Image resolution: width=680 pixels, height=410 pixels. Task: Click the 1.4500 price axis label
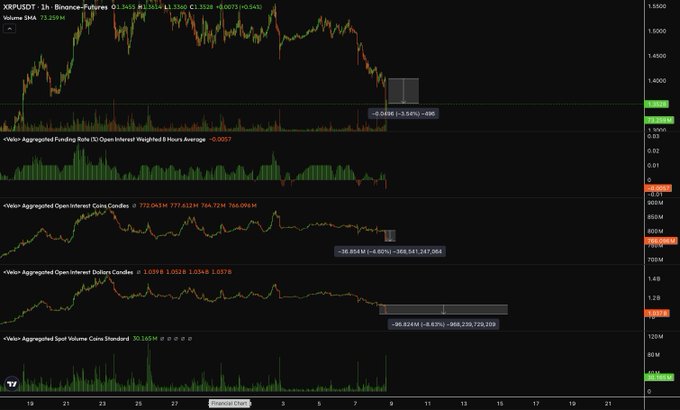pos(657,56)
